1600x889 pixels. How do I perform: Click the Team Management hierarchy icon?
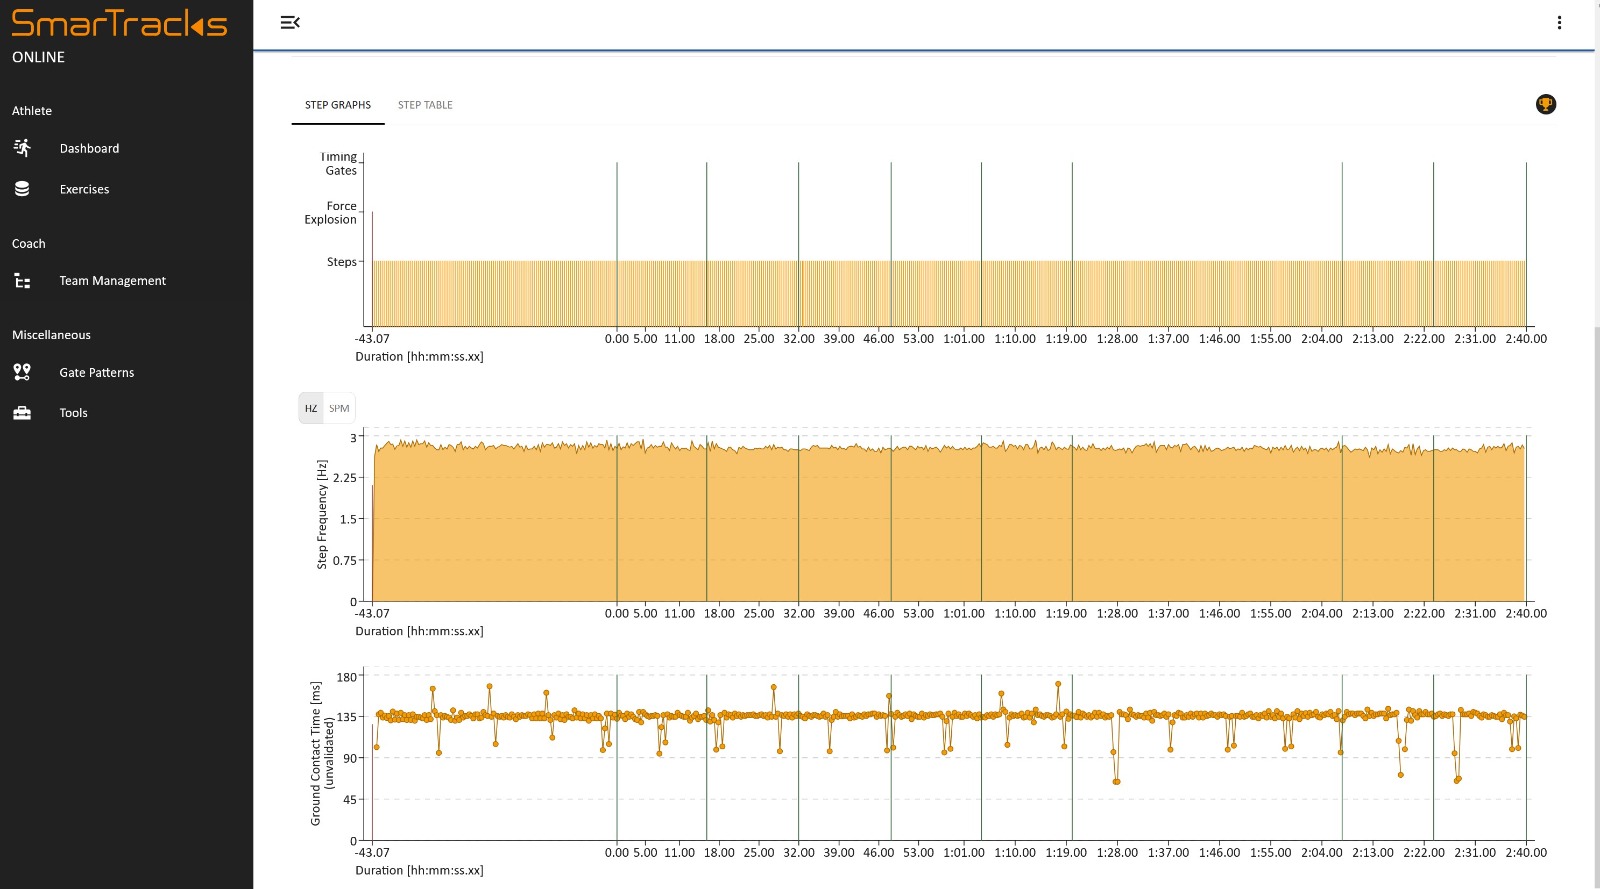22,281
